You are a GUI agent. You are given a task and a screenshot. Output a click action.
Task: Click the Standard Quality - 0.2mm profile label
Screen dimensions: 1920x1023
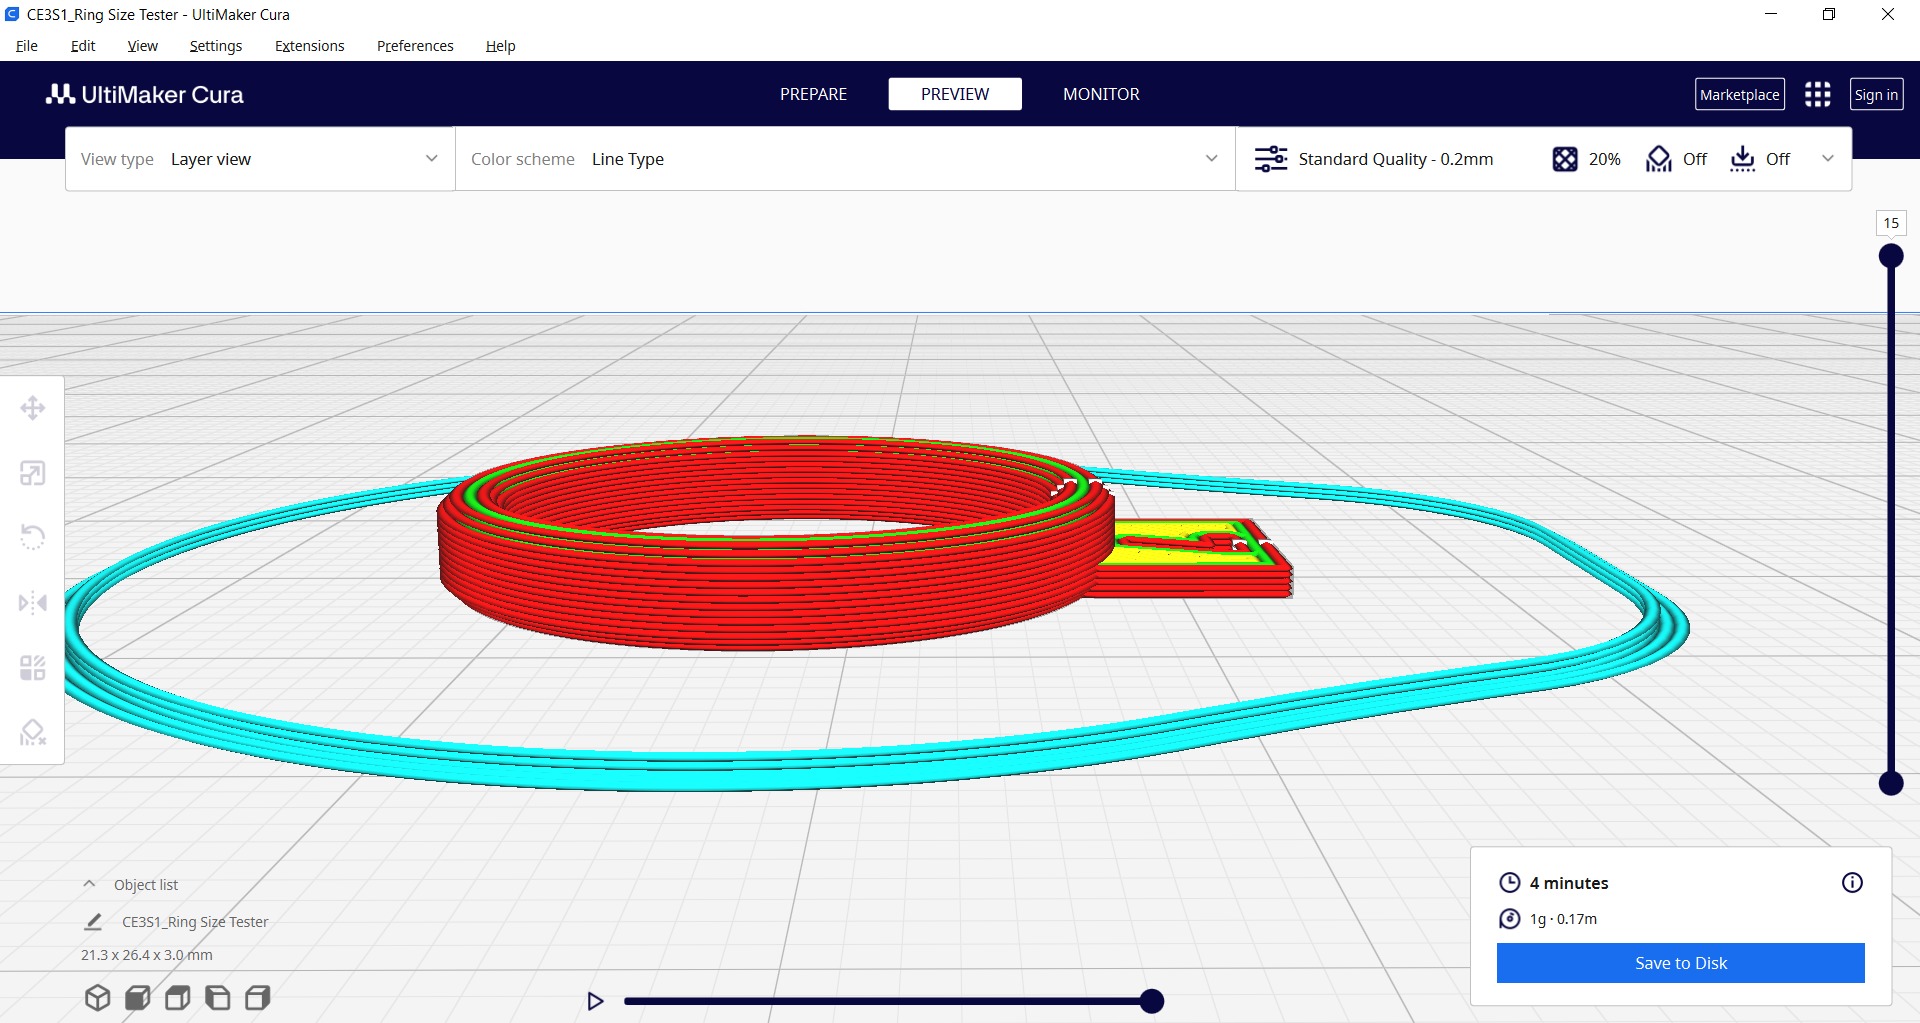pos(1396,159)
